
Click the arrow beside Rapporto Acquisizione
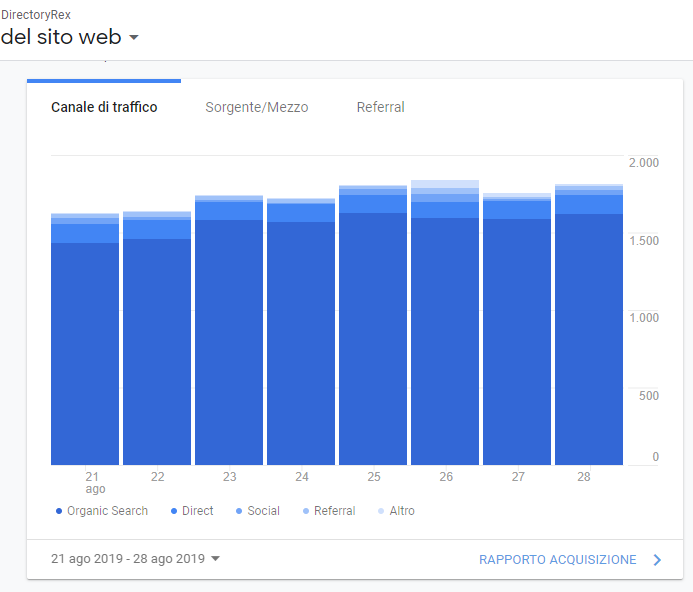click(657, 560)
